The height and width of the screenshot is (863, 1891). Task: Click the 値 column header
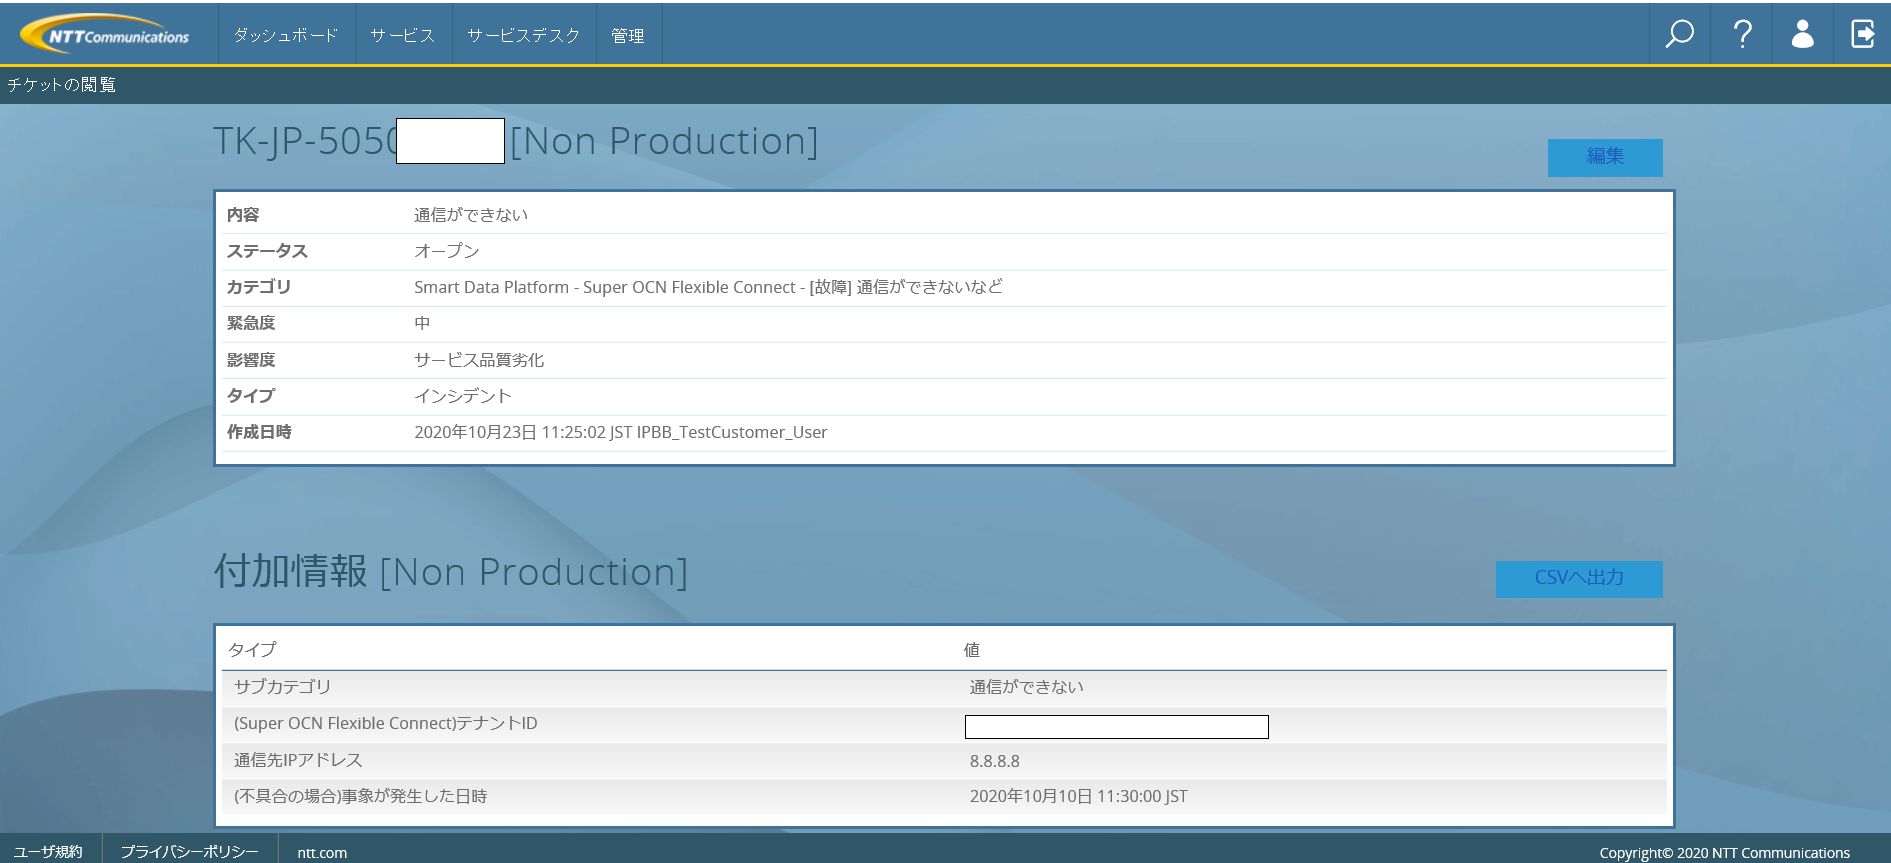click(x=971, y=650)
